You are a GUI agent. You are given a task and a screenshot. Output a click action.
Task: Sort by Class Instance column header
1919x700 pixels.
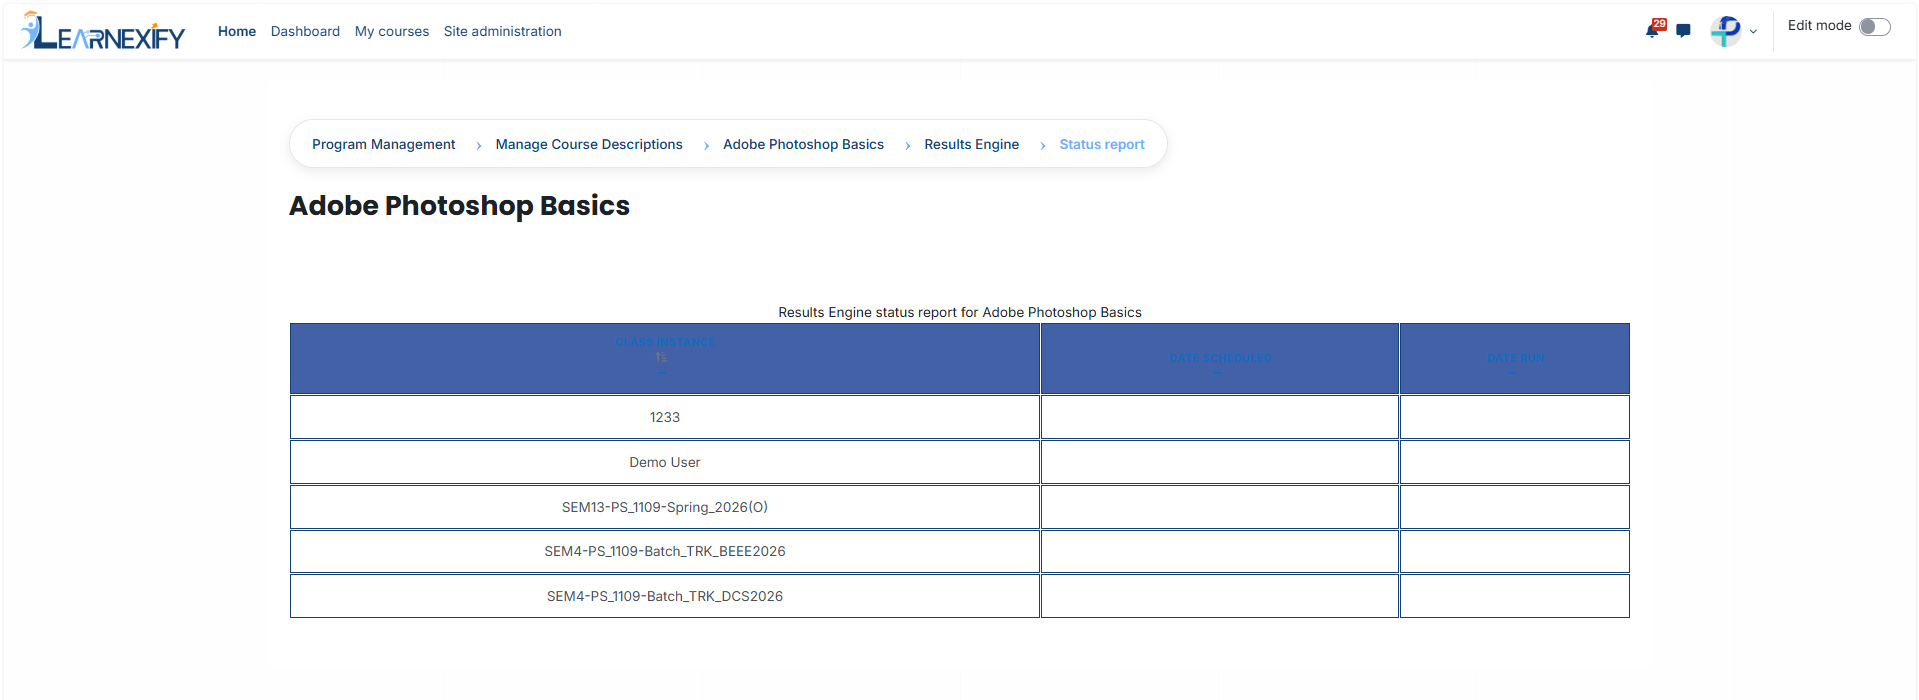pyautogui.click(x=665, y=342)
